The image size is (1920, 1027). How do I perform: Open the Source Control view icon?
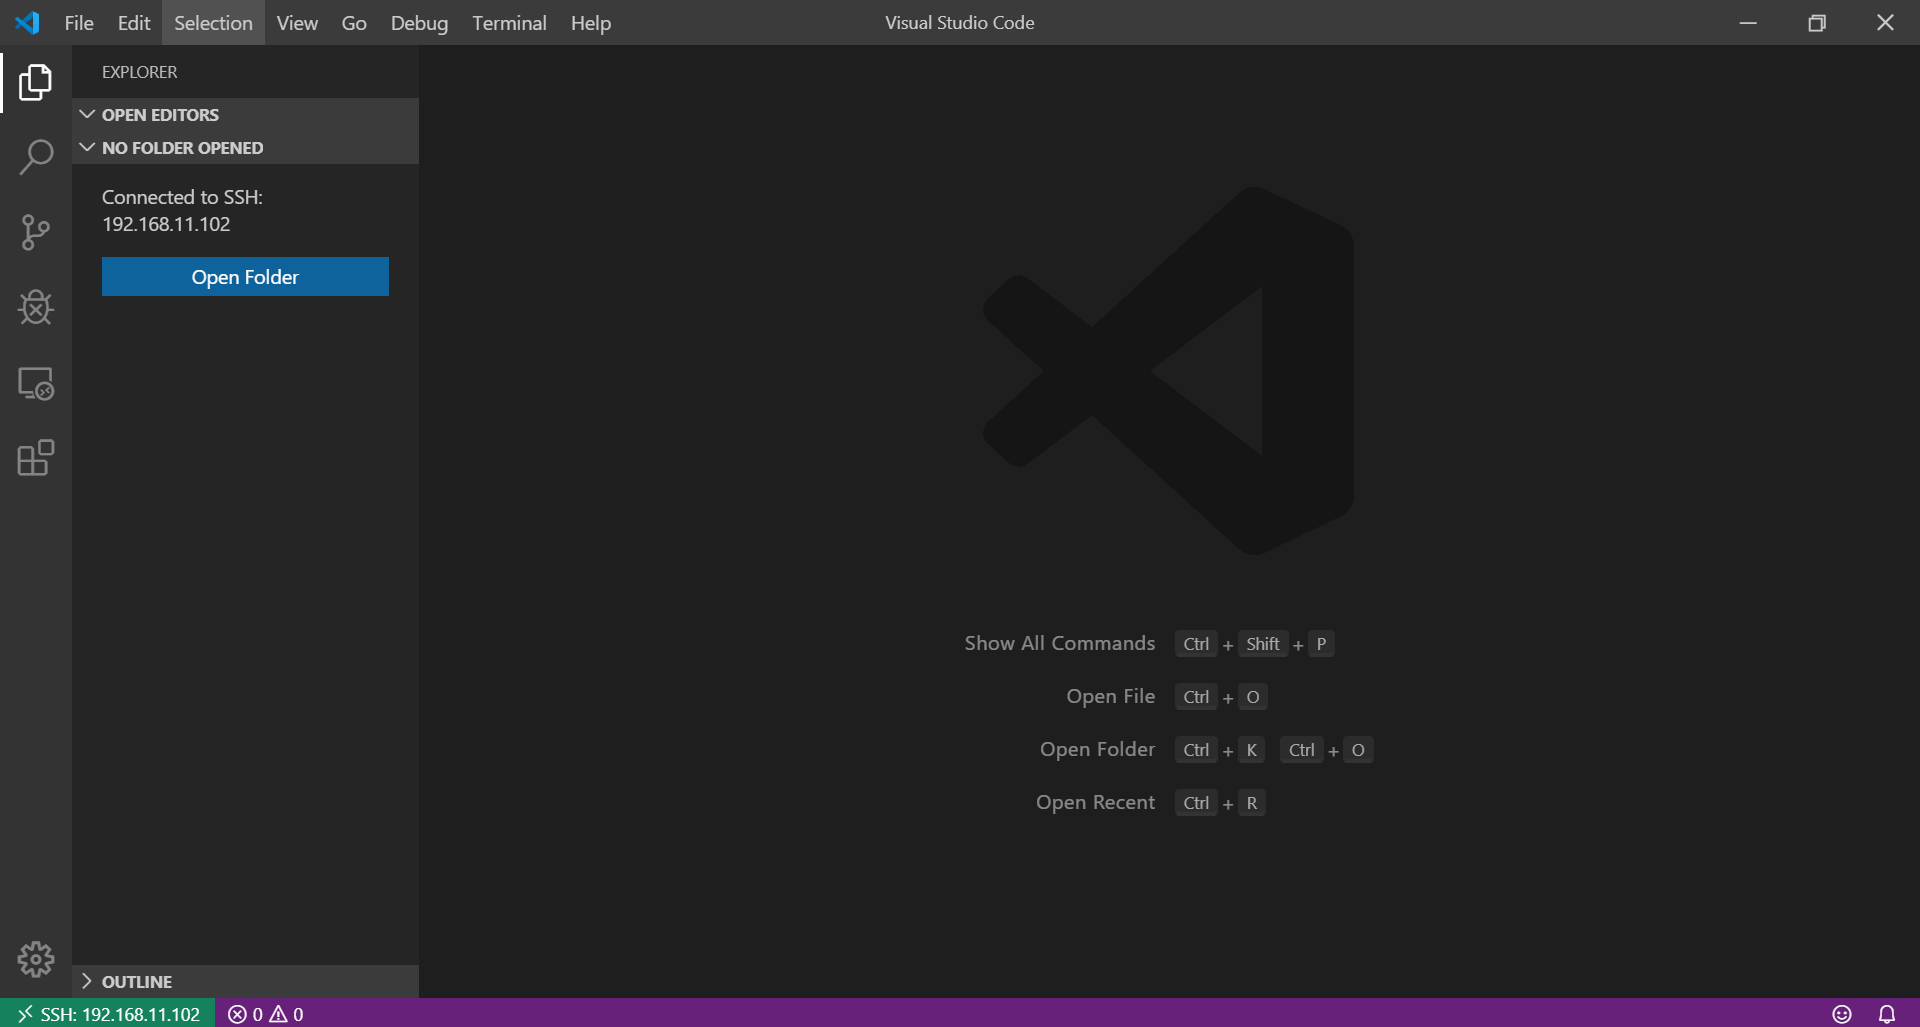tap(36, 232)
